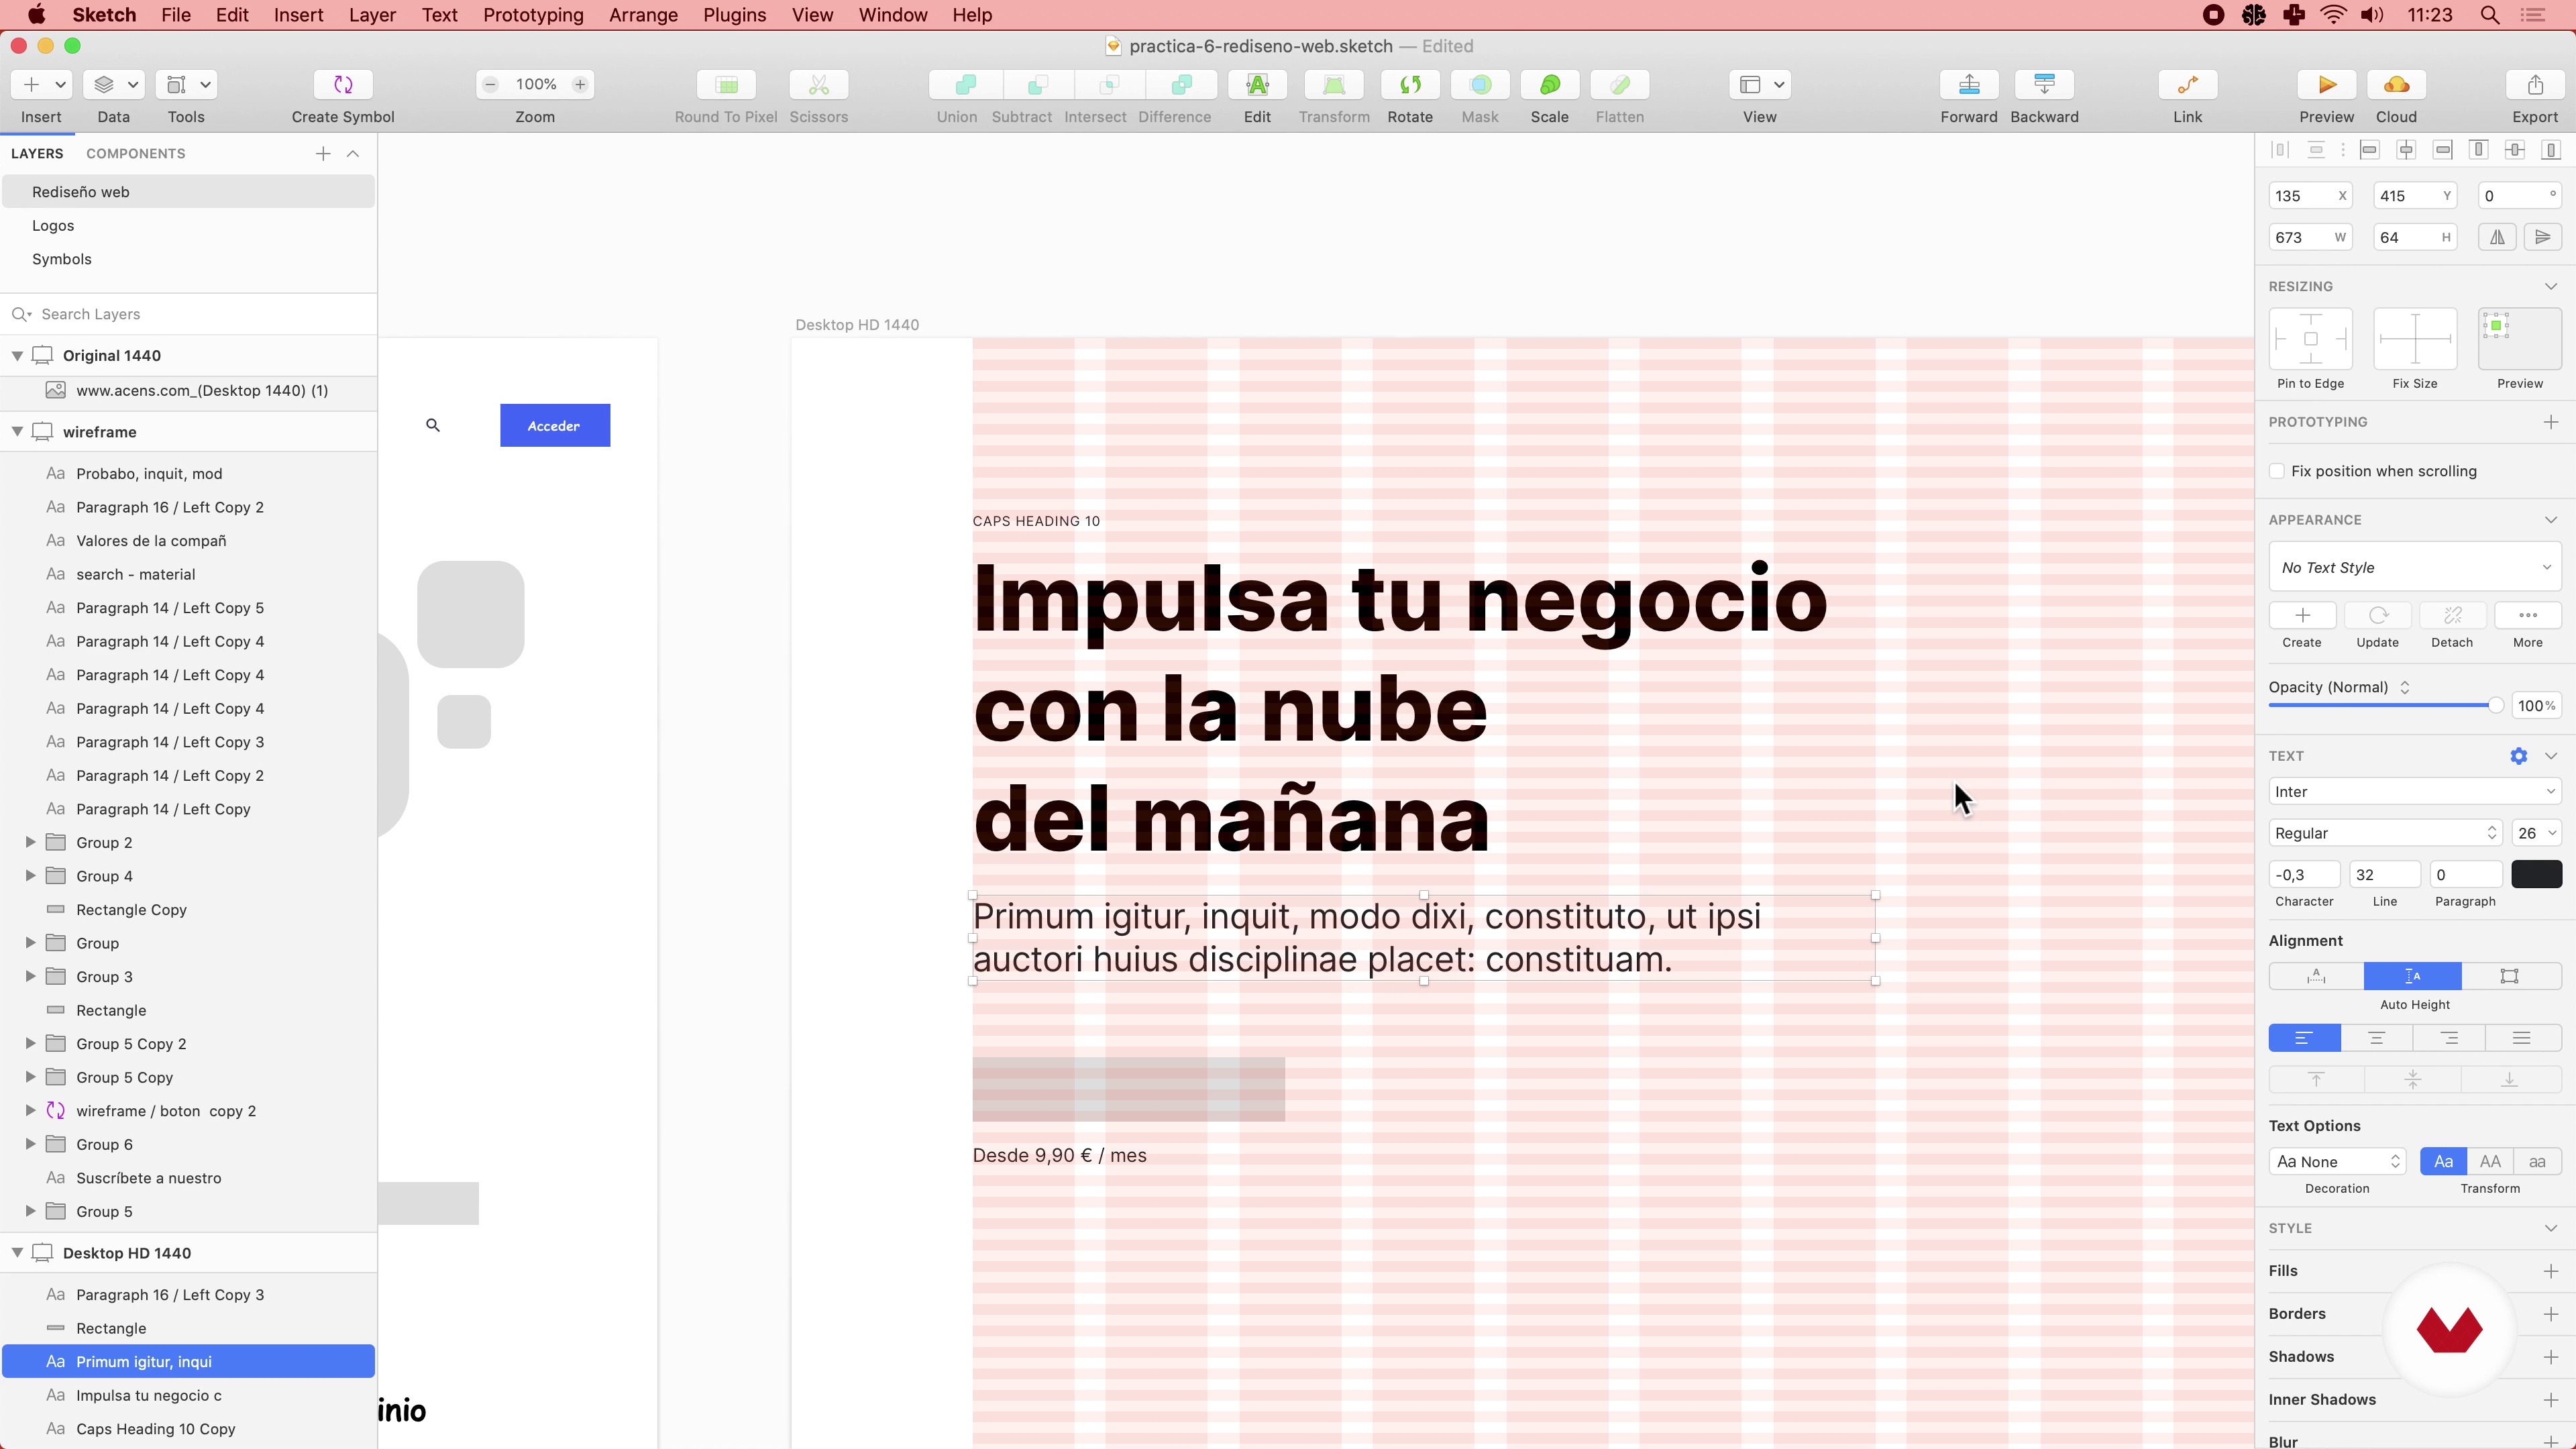
Task: Open the Transform tool
Action: tap(1334, 85)
